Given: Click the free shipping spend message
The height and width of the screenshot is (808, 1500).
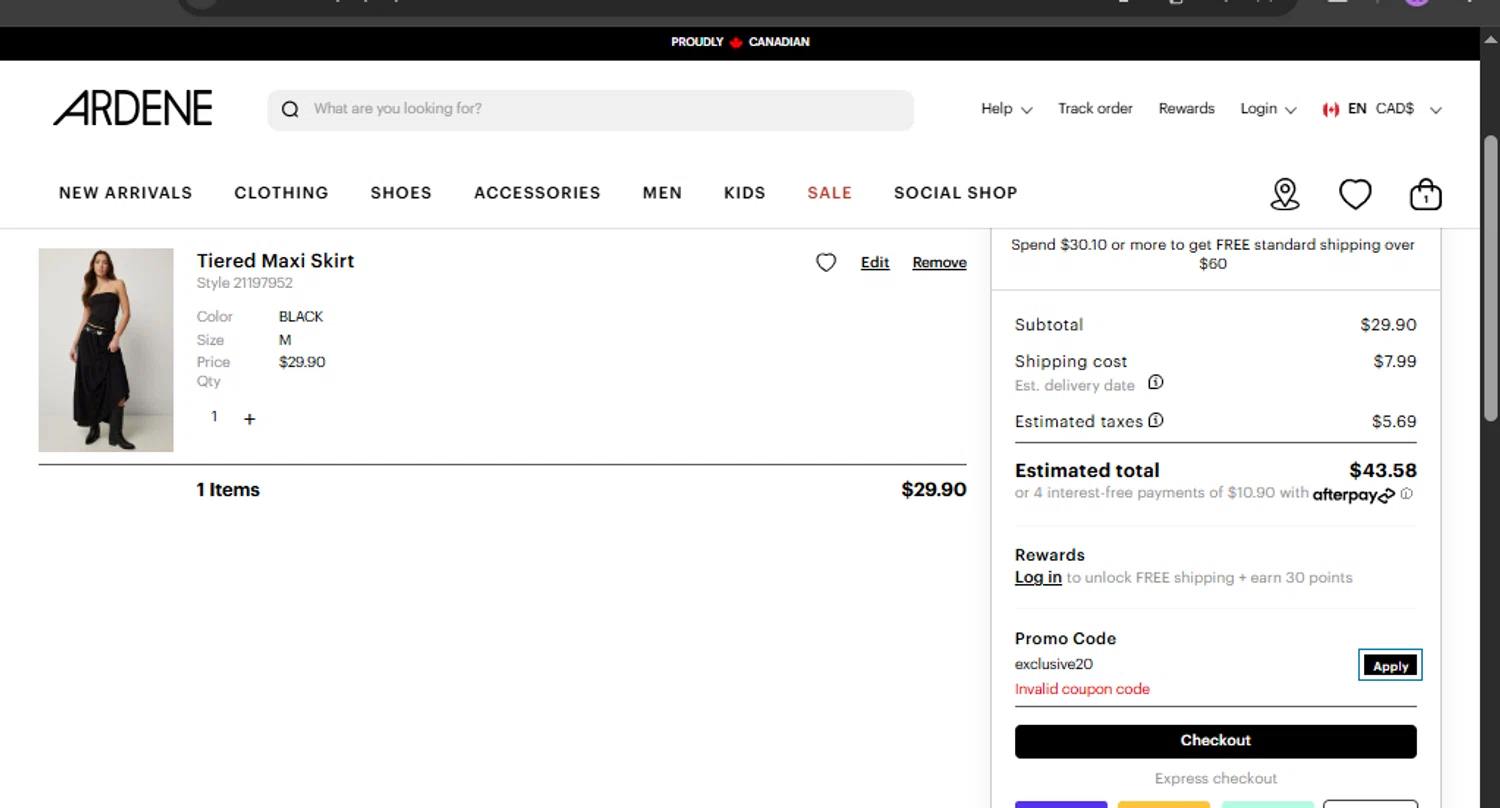Looking at the screenshot, I should pos(1213,254).
